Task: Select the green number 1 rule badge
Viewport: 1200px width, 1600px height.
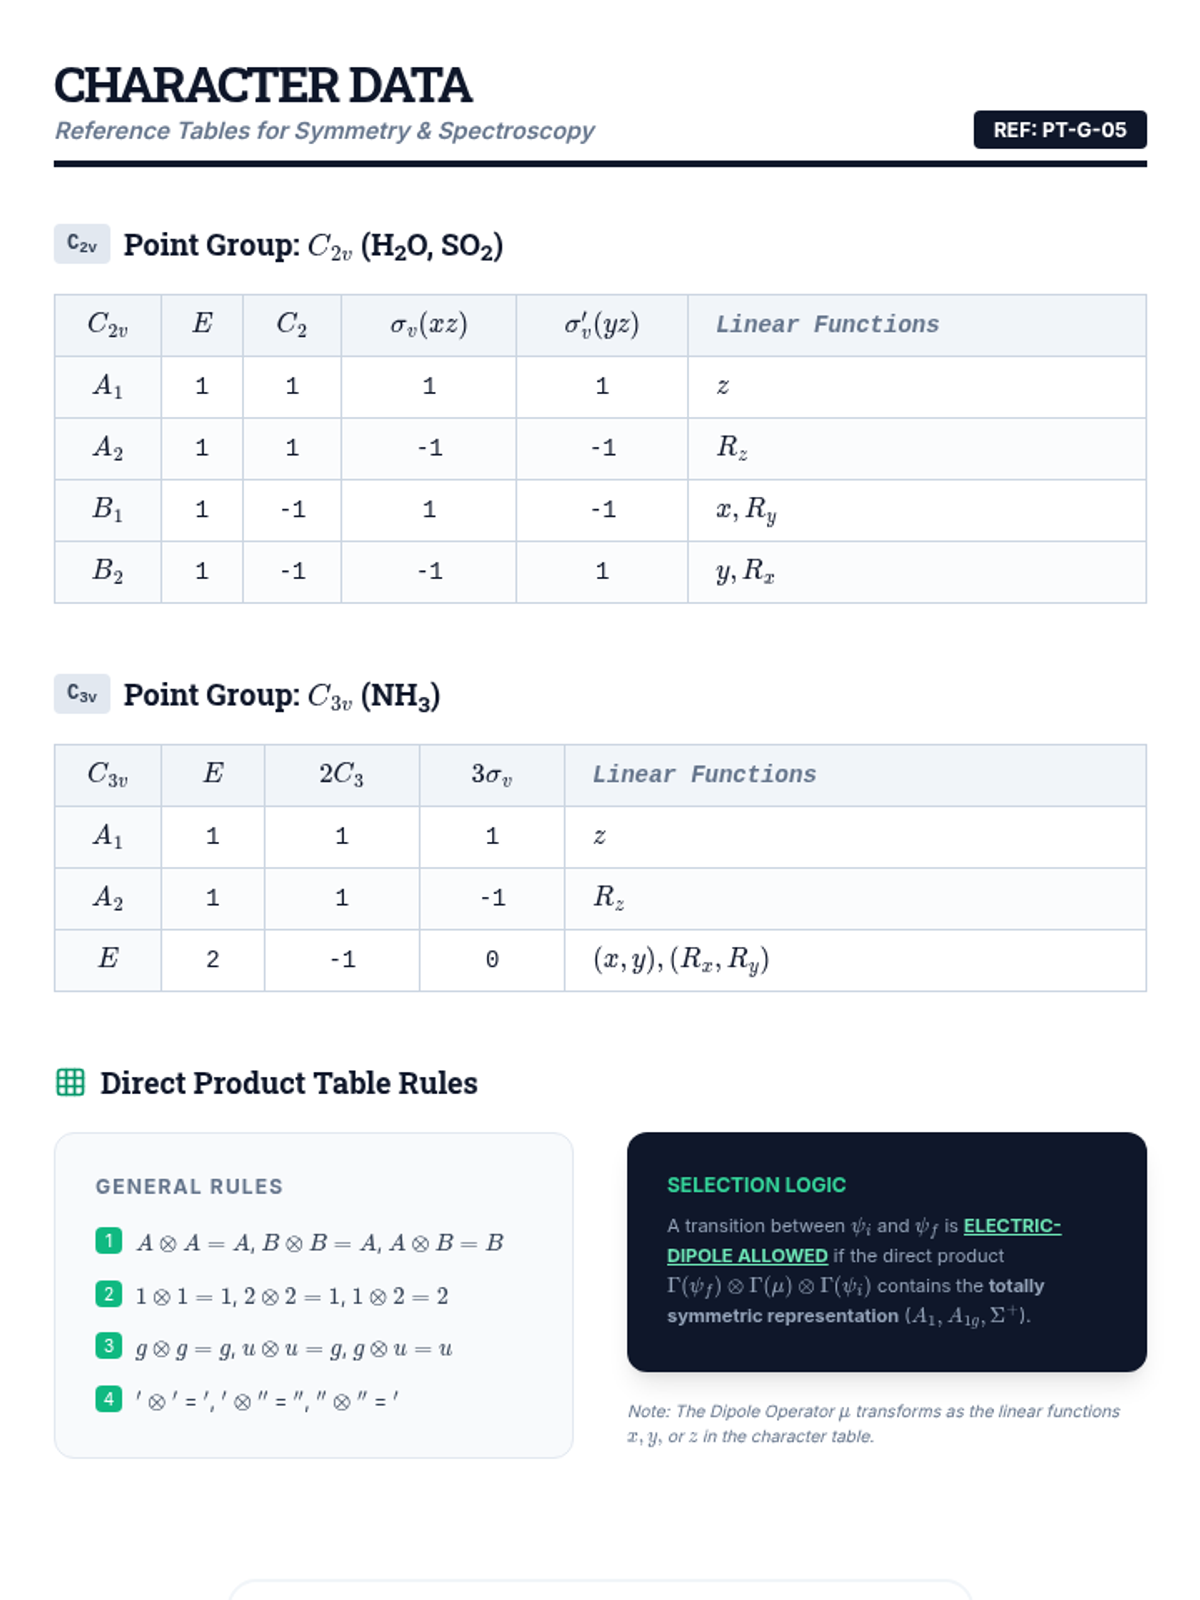Action: (108, 1241)
